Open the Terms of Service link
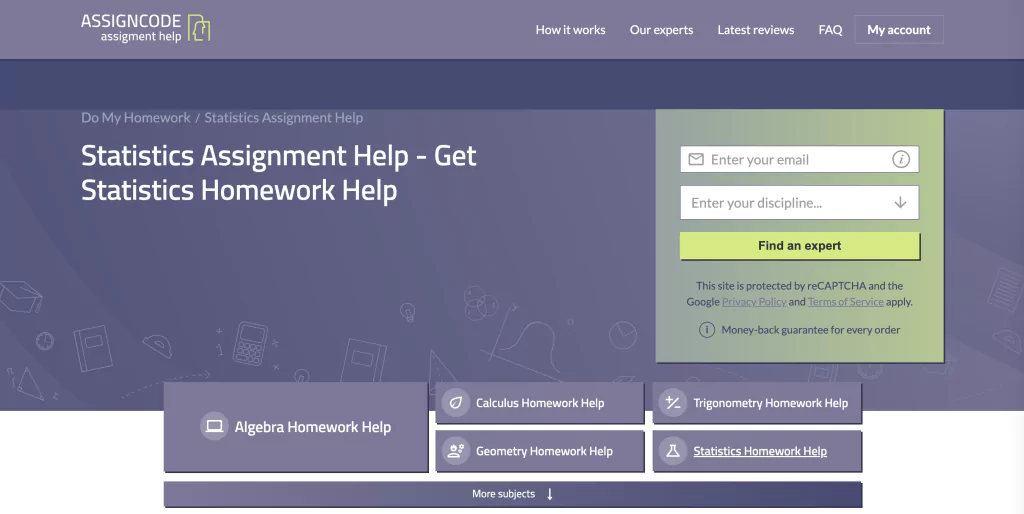The image size is (1024, 514). tap(846, 302)
